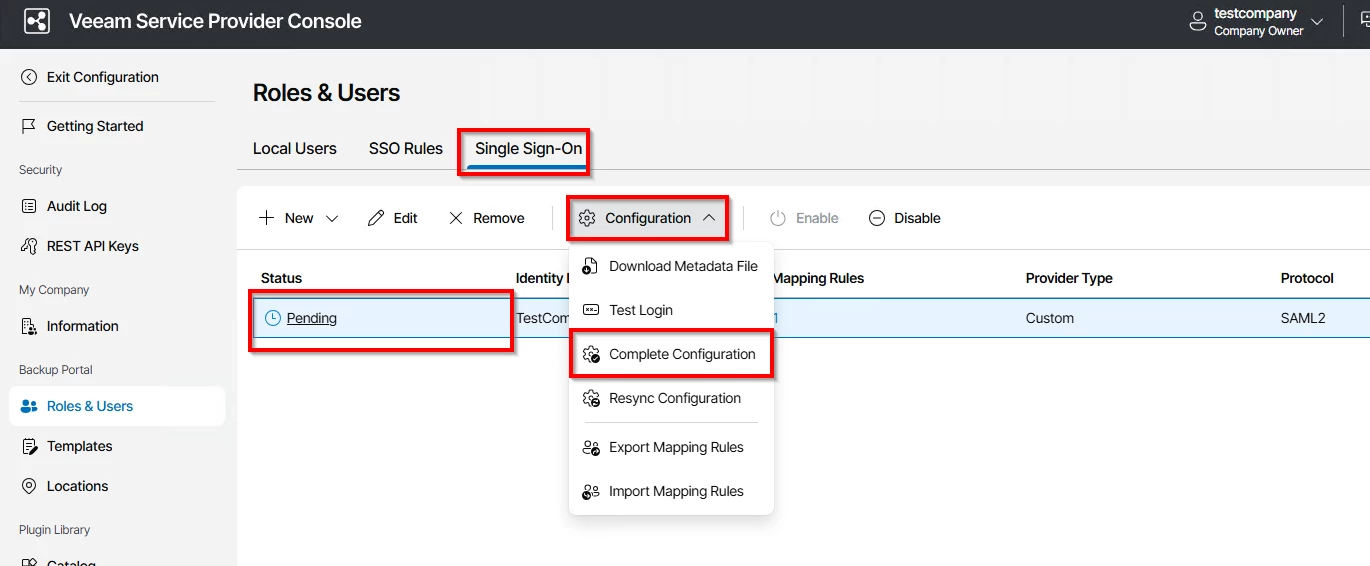Click the Resync Configuration gear icon

click(591, 398)
